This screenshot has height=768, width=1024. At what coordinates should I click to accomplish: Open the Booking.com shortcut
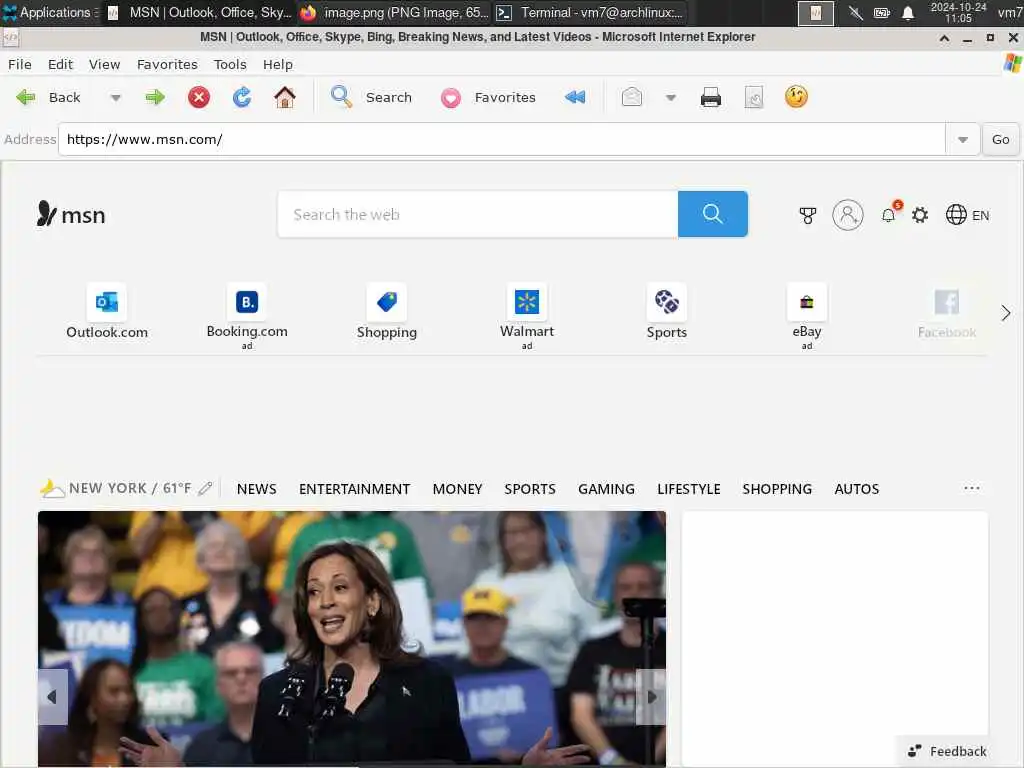tap(247, 317)
